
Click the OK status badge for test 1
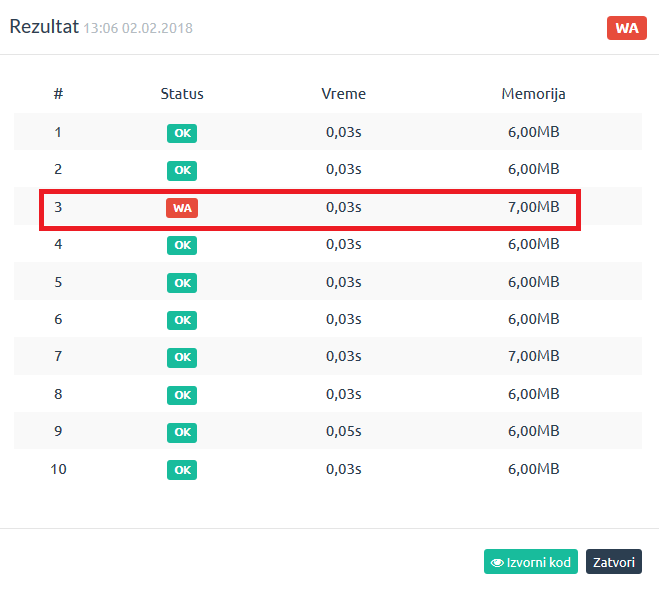[x=182, y=132]
